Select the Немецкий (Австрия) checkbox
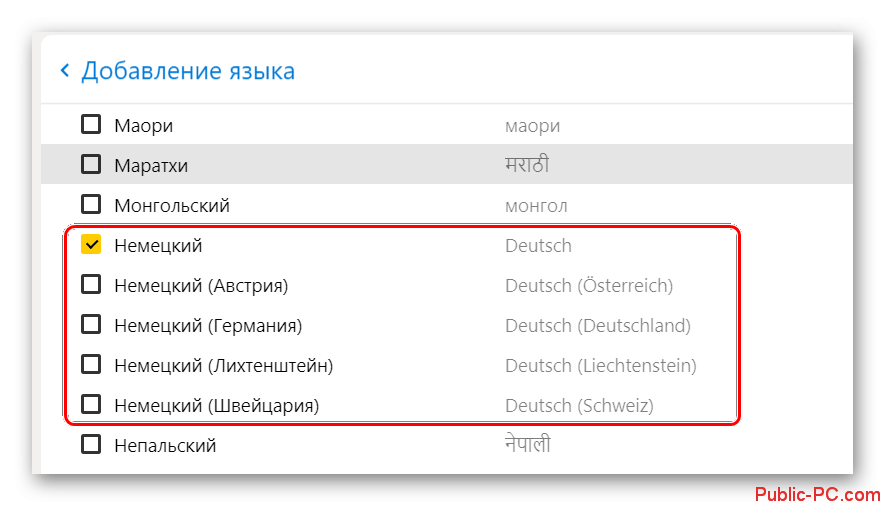The image size is (885, 506). pos(91,284)
